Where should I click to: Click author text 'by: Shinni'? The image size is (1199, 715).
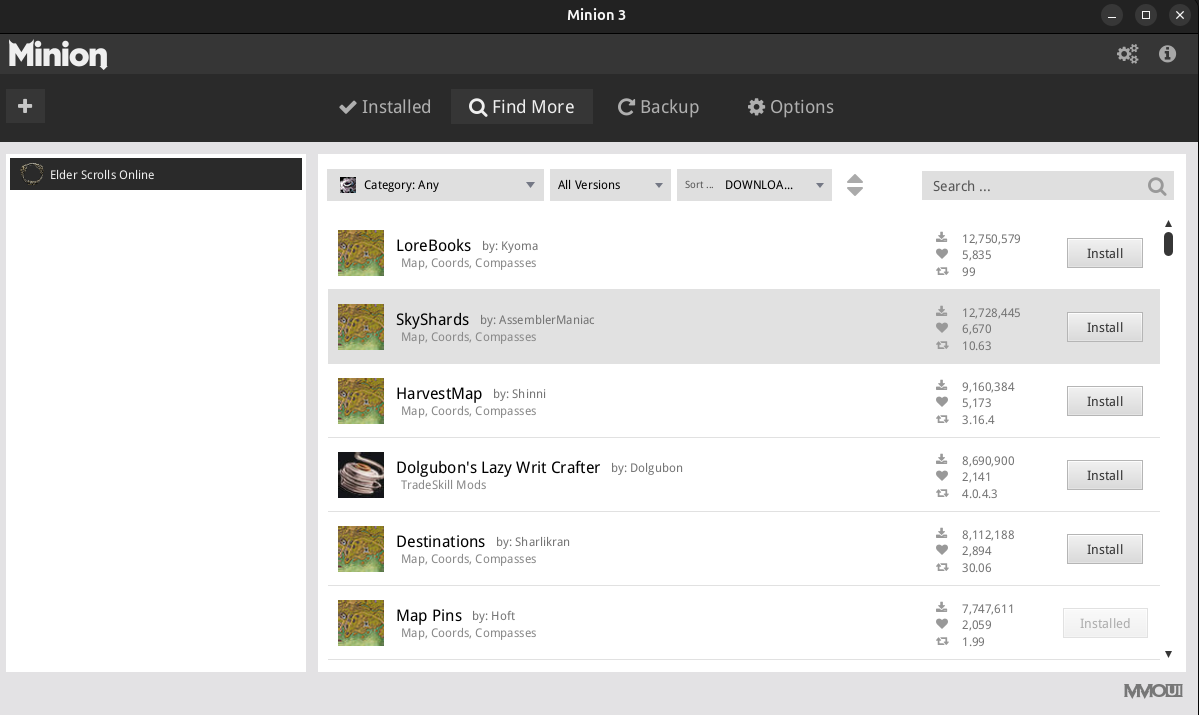pos(519,394)
